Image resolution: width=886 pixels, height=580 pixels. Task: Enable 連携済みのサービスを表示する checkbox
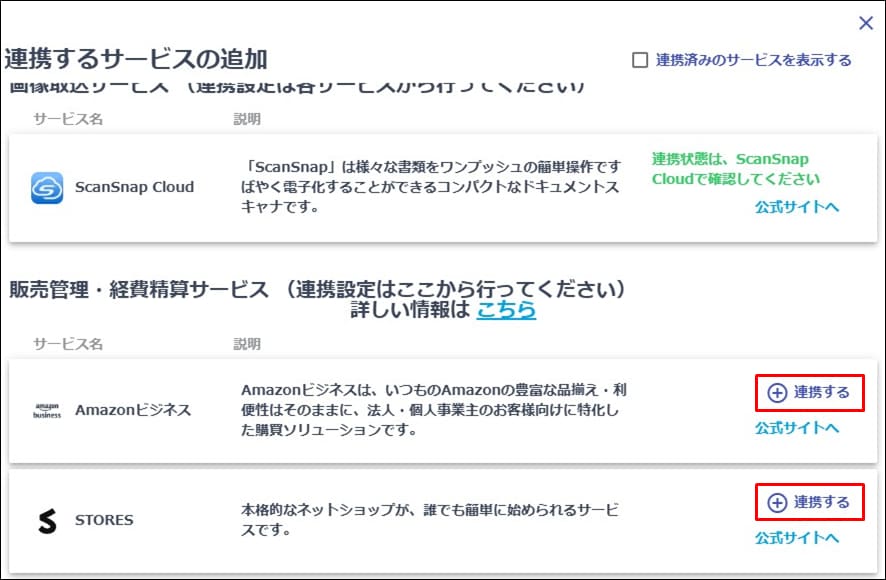pos(640,60)
